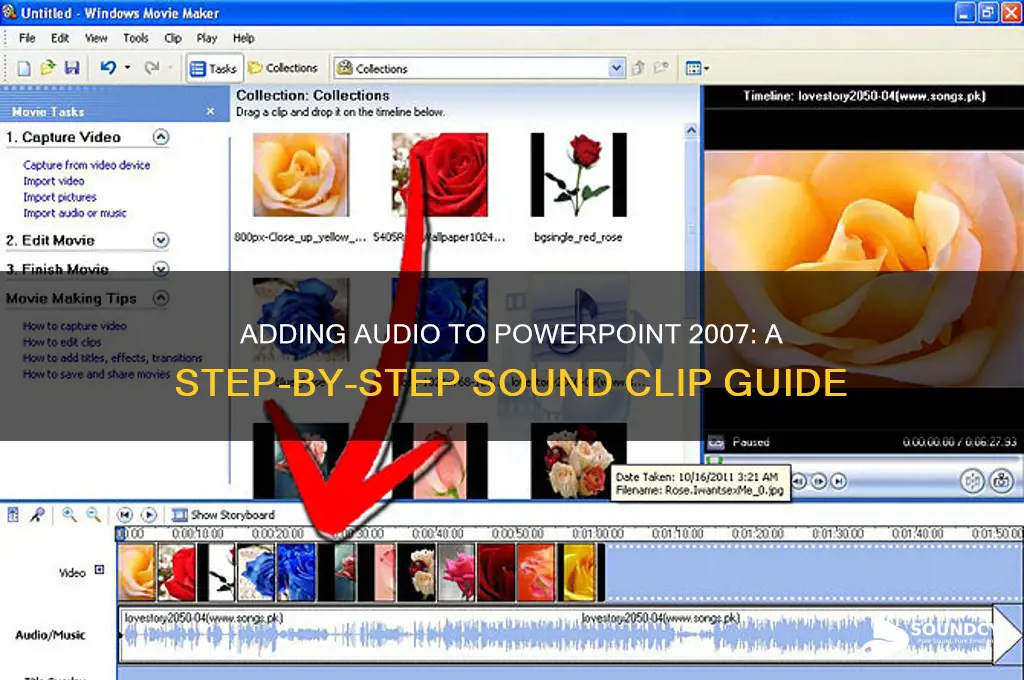Zoom out the timeline with magnifier minus

click(x=93, y=515)
